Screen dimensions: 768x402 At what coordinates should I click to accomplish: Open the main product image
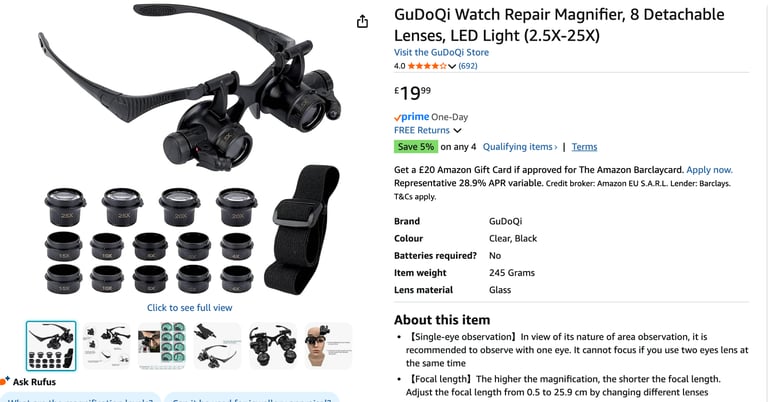(190, 150)
